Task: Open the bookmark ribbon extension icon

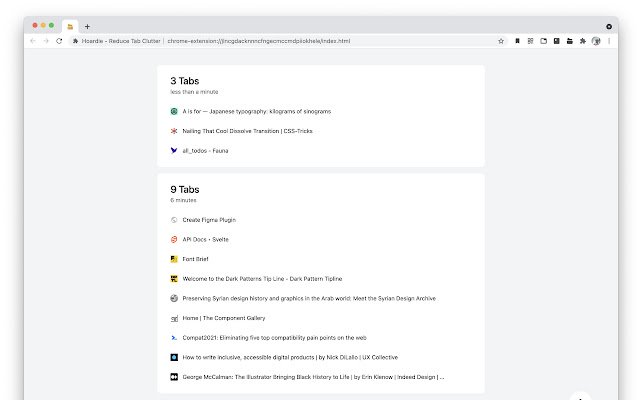Action: tap(517, 41)
